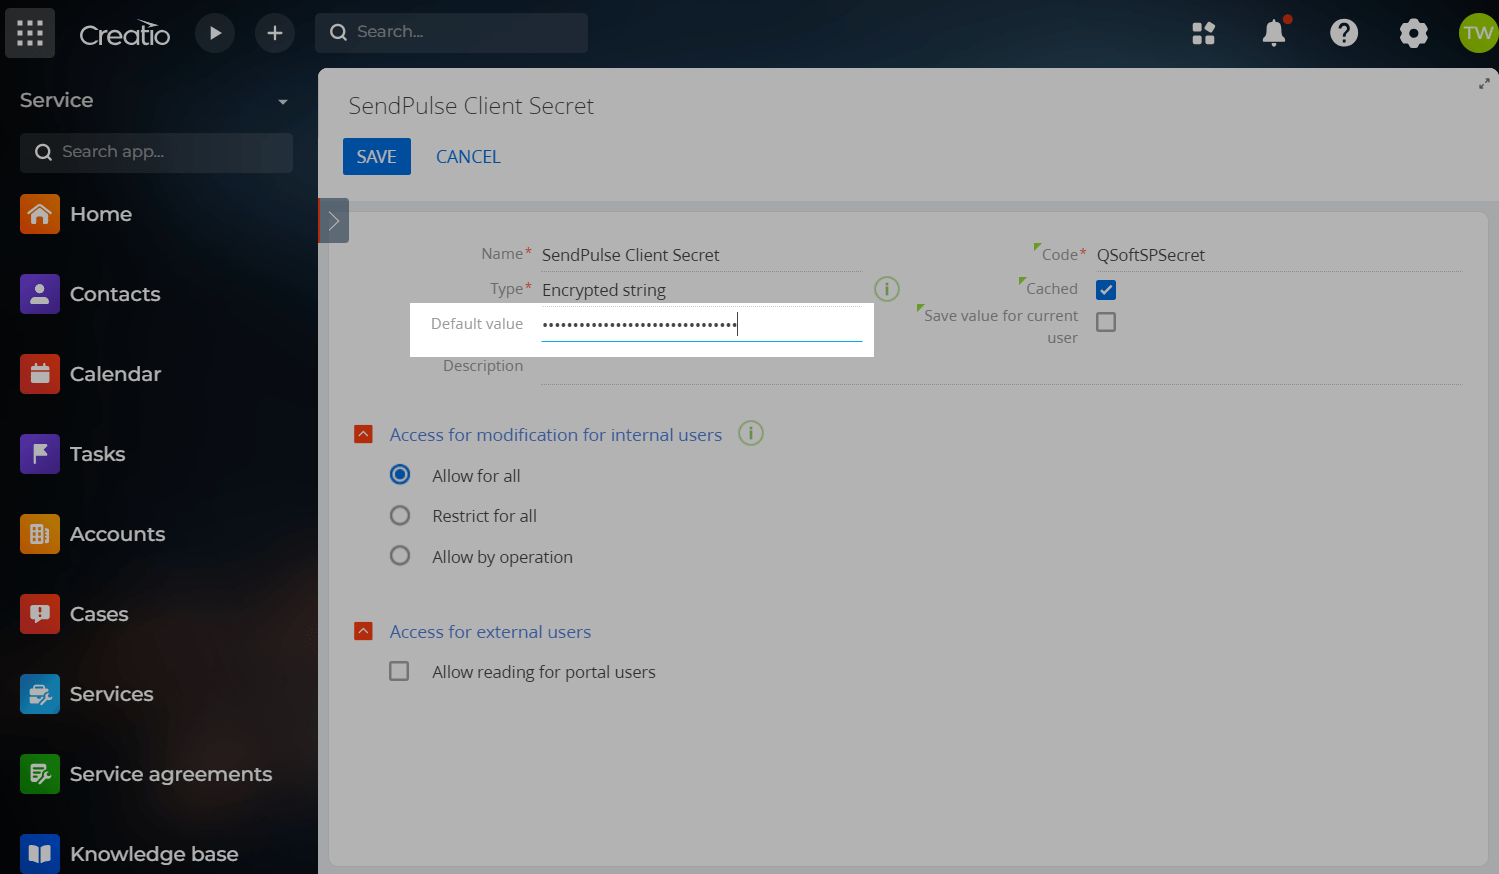Select the Restrict for all option
Viewport: 1499px width, 874px height.
click(400, 516)
